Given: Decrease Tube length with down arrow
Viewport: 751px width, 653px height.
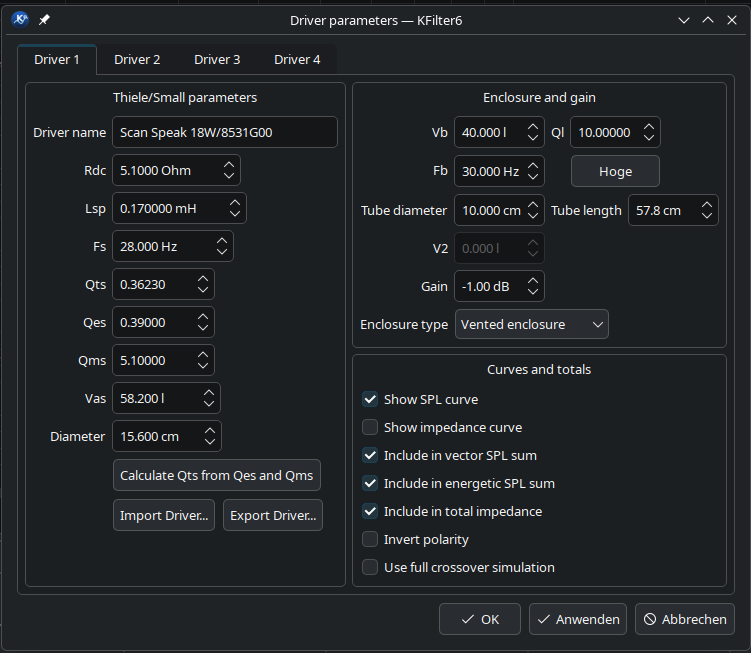Looking at the screenshot, I should coord(706,216).
